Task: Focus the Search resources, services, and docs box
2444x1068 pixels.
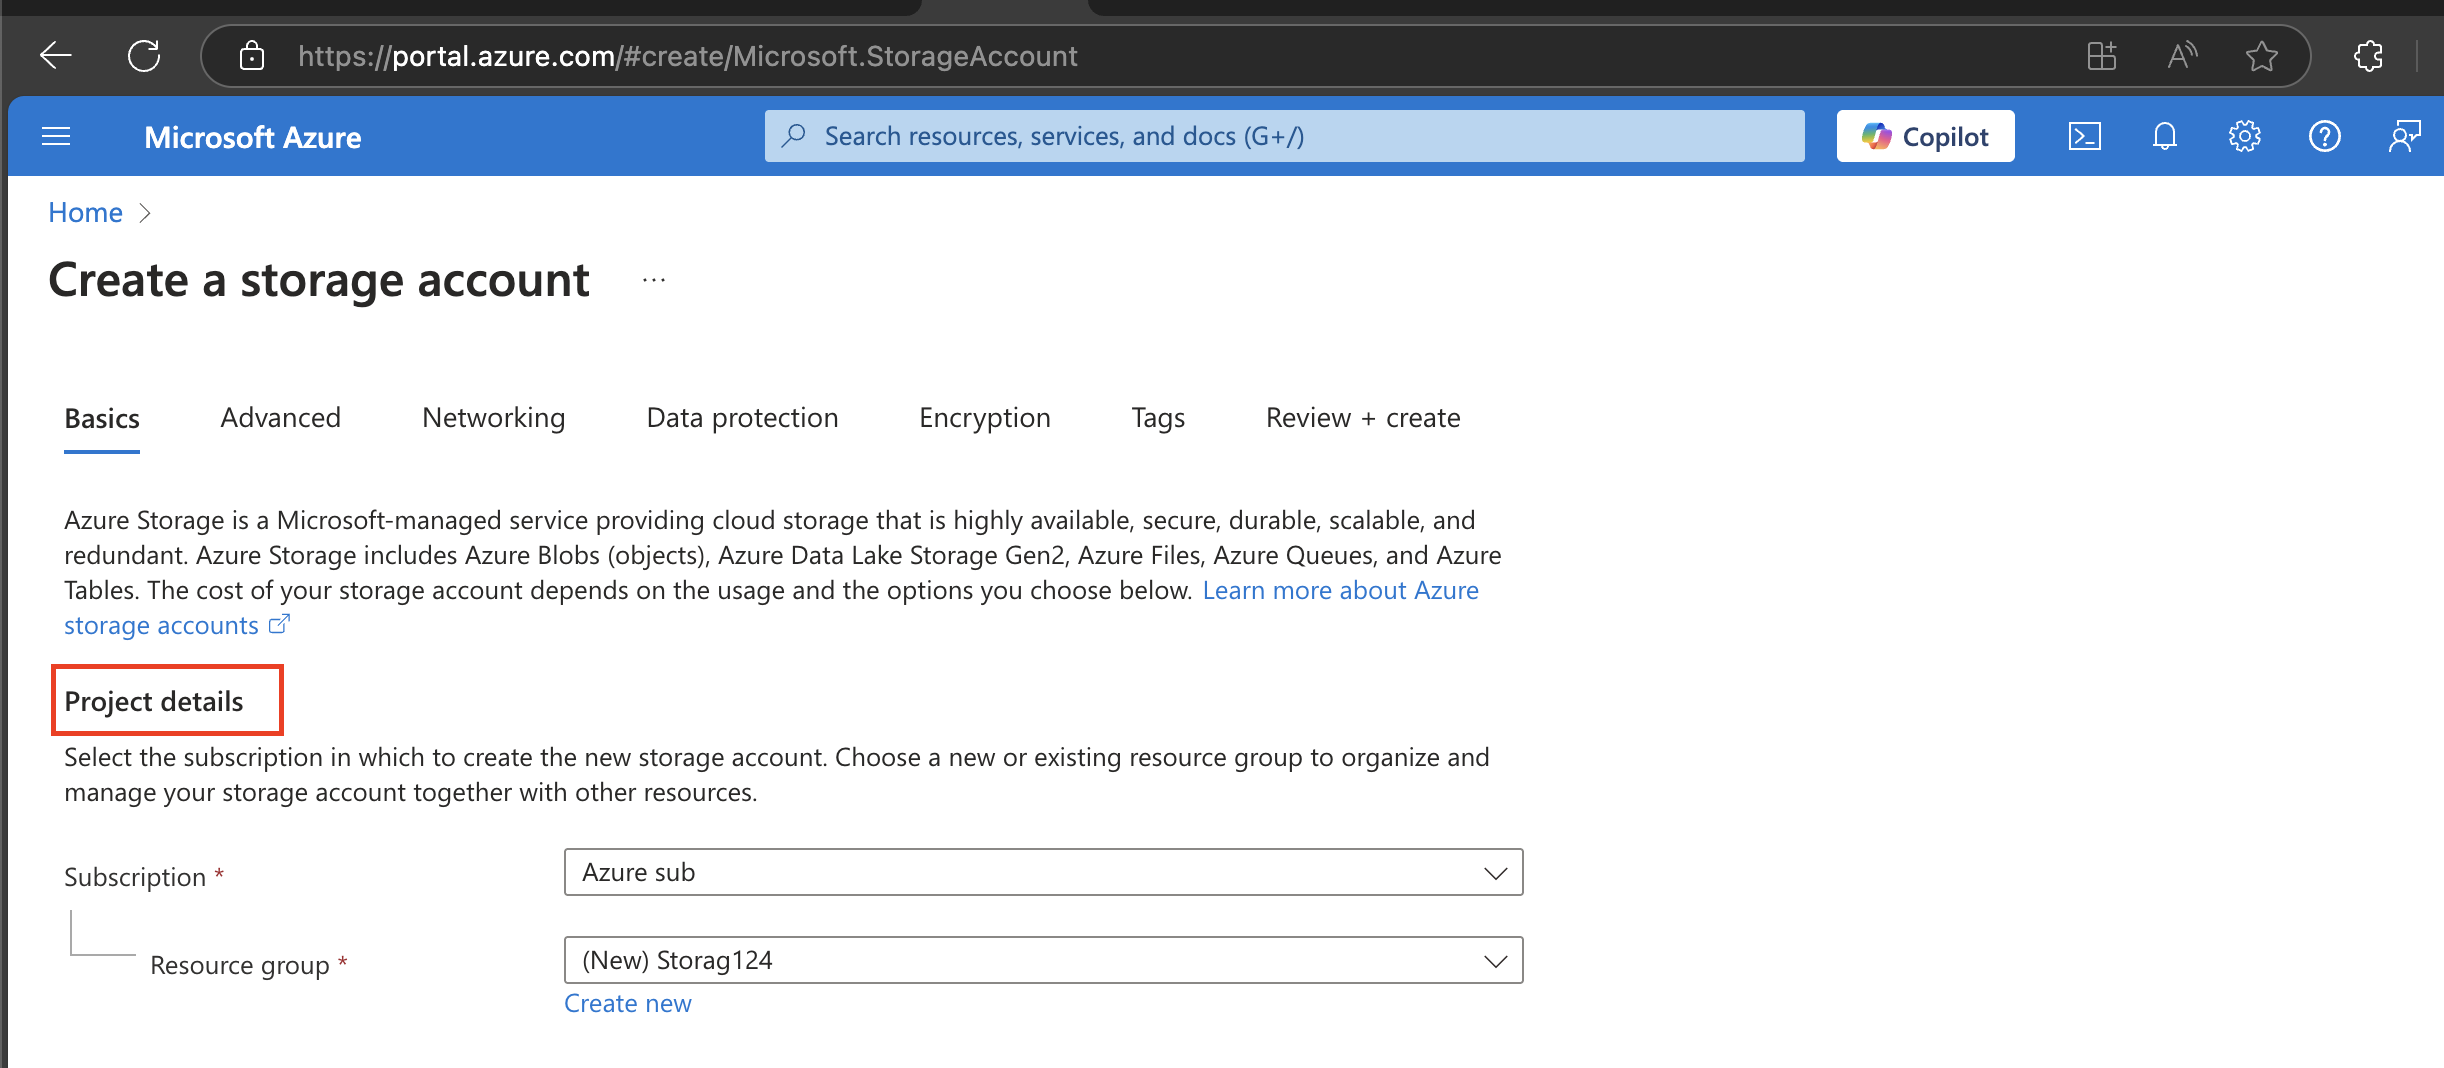Action: [x=1285, y=136]
